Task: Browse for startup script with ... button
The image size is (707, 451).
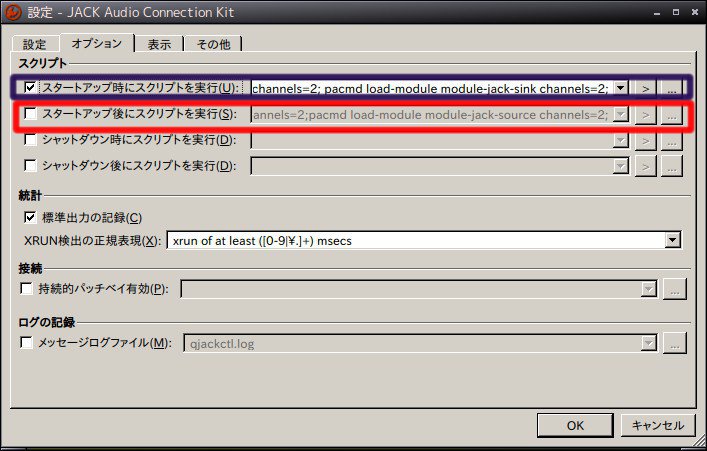Action: coord(672,88)
